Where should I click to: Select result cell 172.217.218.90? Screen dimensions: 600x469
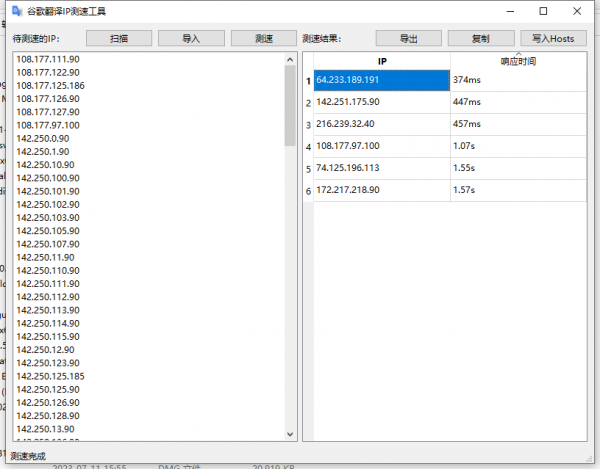tap(382, 190)
